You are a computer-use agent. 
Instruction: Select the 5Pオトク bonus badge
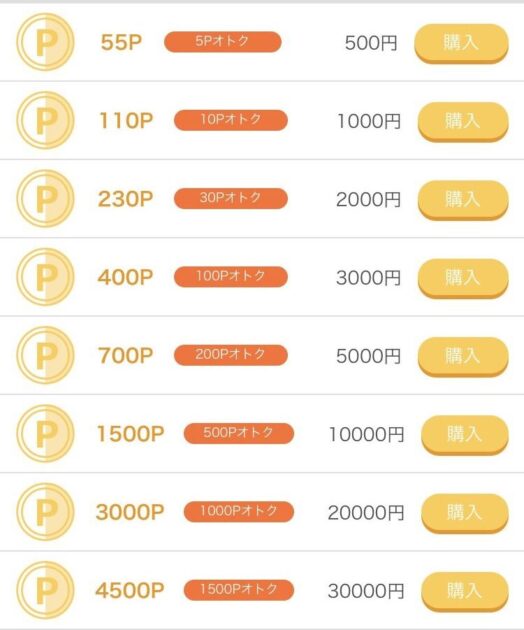(223, 42)
